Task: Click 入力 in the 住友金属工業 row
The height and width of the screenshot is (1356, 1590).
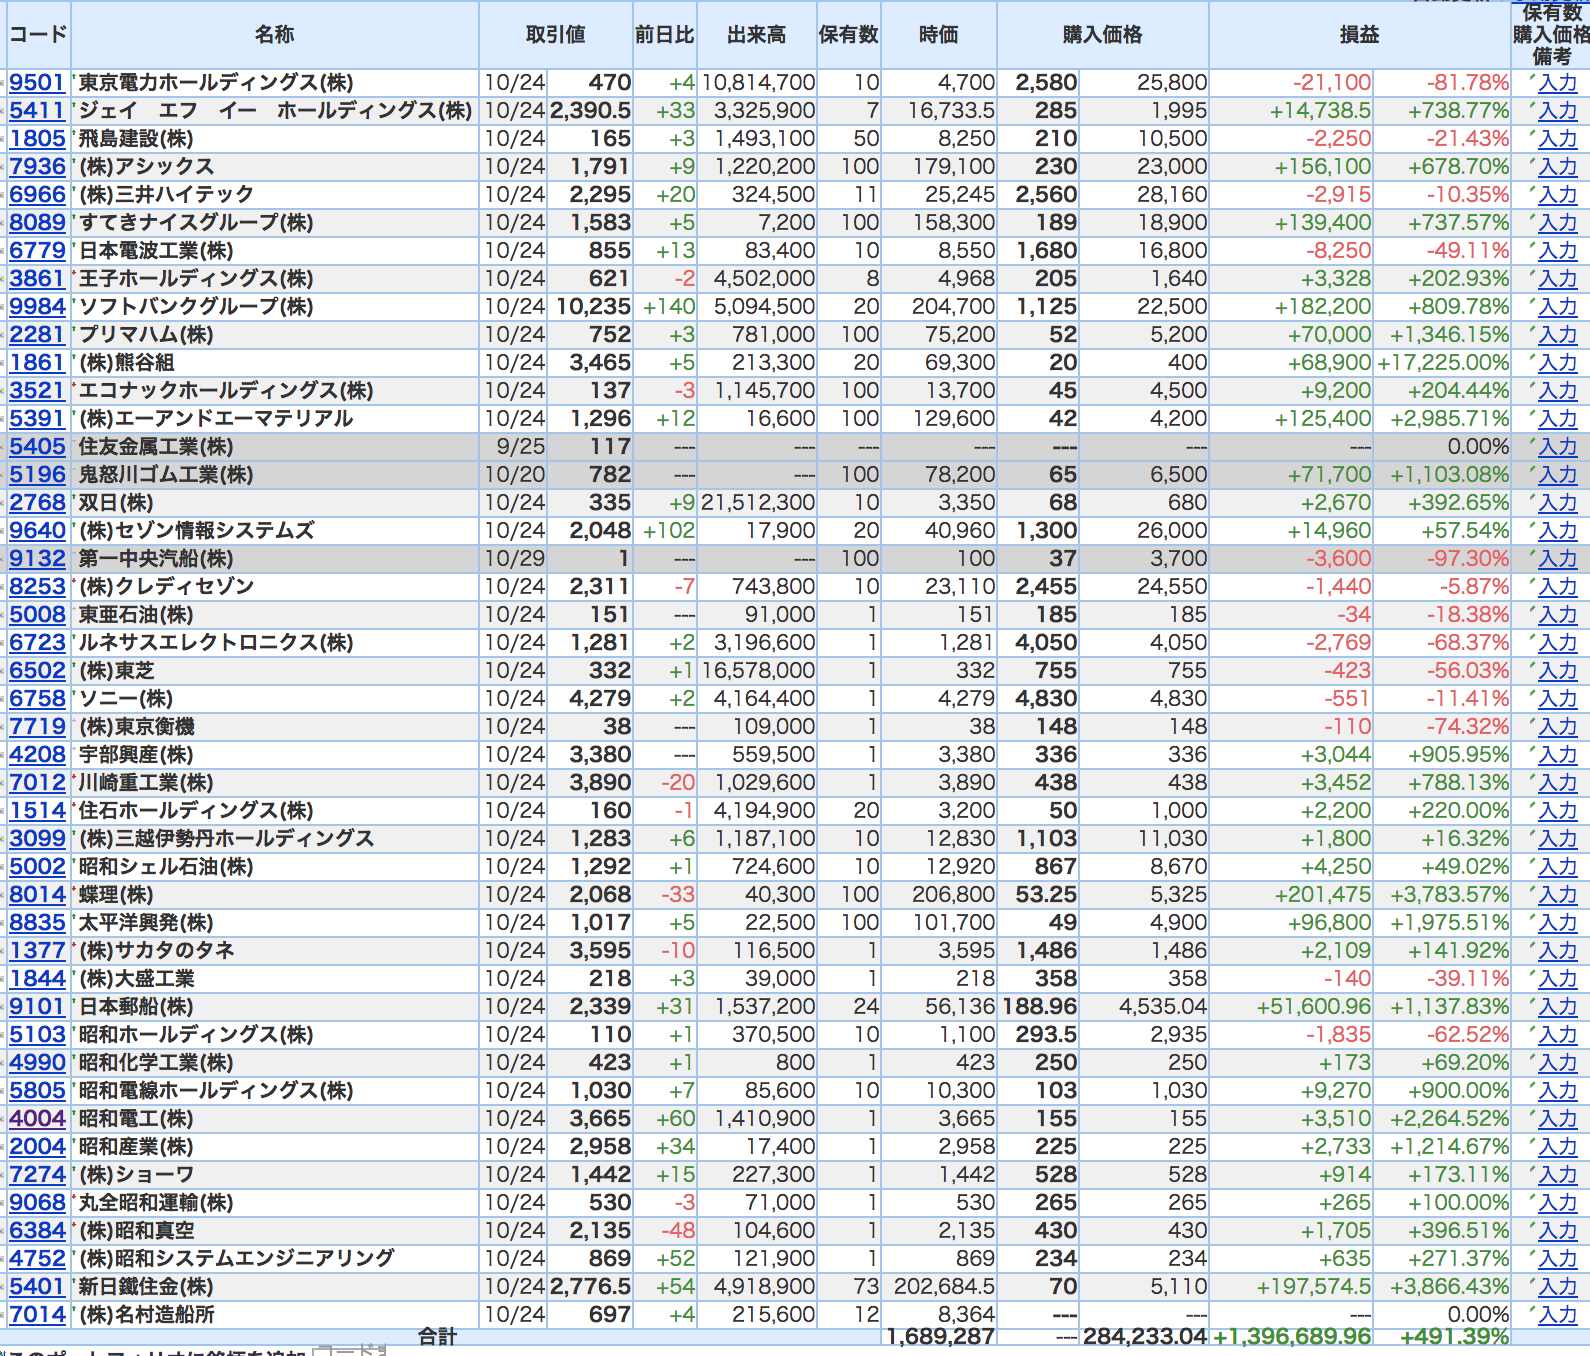Action: click(x=1557, y=447)
